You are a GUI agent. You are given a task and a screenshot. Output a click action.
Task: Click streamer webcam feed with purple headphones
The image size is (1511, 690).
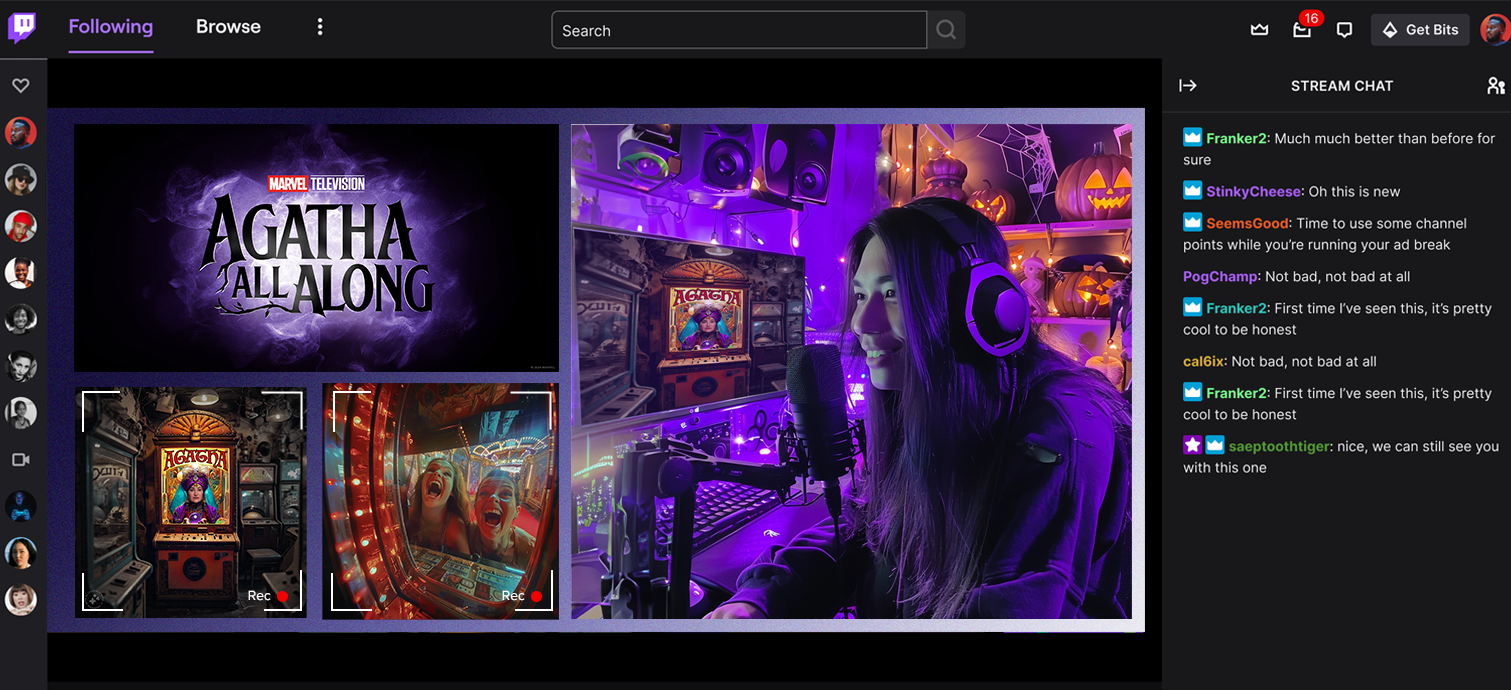point(851,371)
